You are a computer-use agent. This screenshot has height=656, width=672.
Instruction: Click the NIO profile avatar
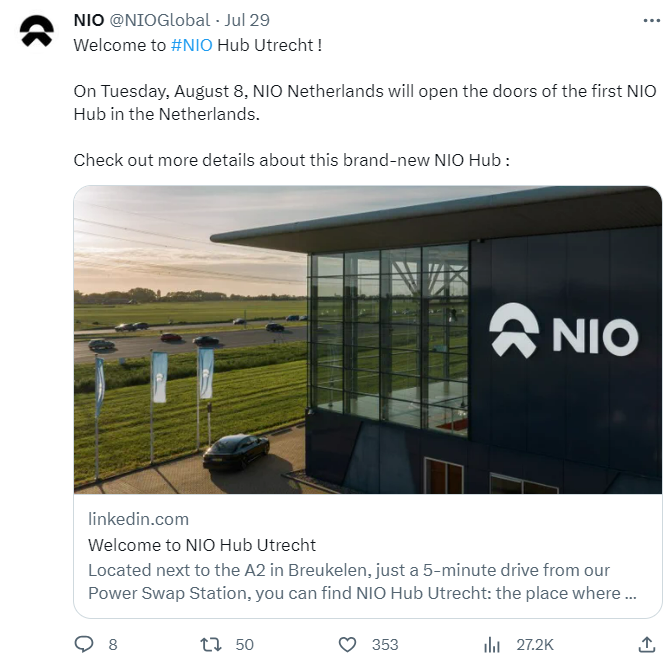(x=37, y=31)
